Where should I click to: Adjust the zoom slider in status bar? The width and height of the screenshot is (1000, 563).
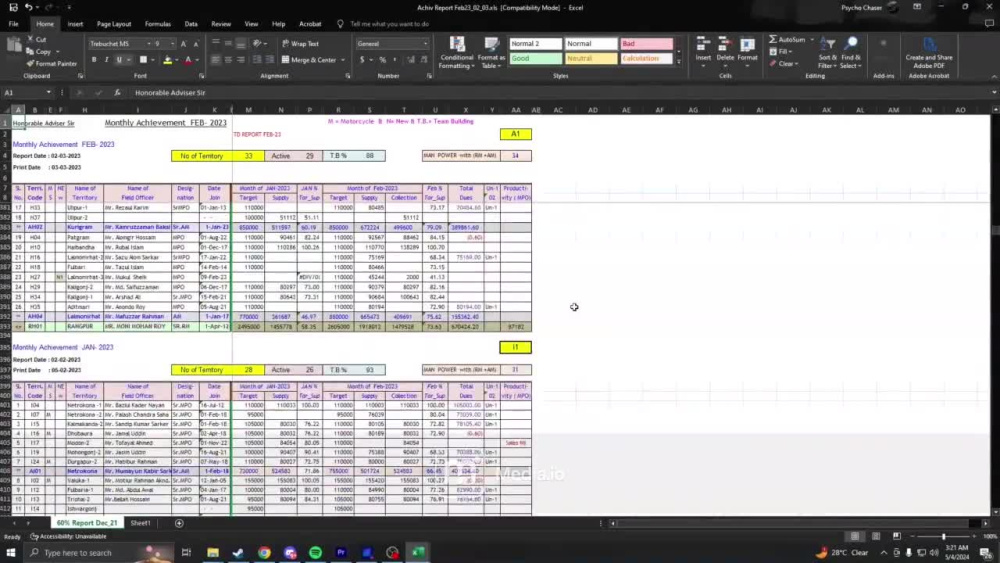coord(943,537)
